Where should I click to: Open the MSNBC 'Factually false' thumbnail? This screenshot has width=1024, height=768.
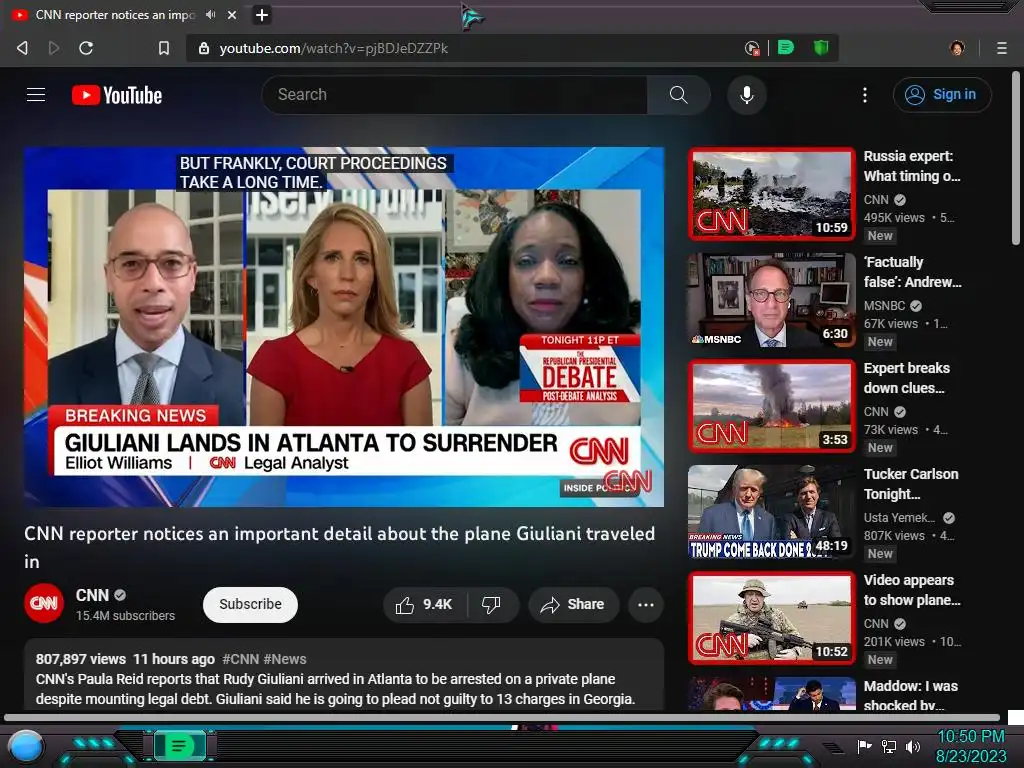tap(772, 300)
